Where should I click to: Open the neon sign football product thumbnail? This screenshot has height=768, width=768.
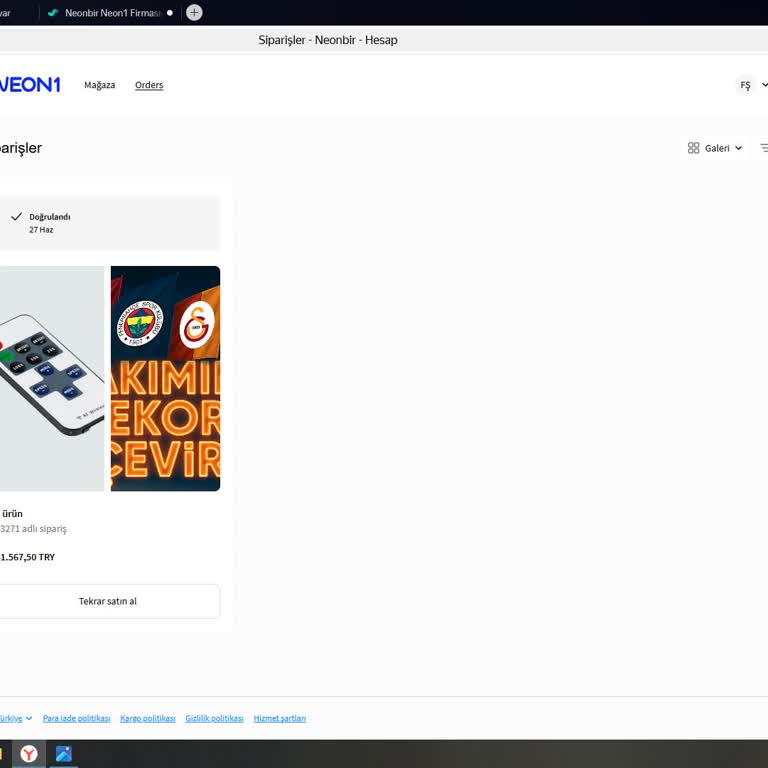tap(166, 378)
